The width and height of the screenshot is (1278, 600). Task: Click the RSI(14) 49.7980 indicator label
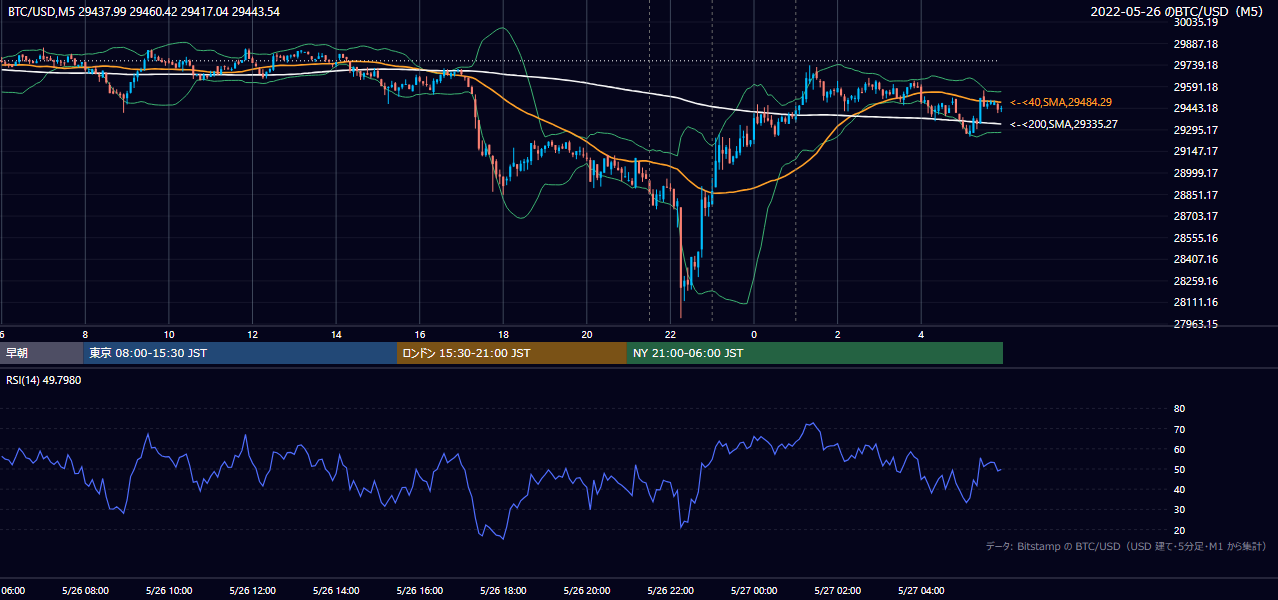coord(44,380)
